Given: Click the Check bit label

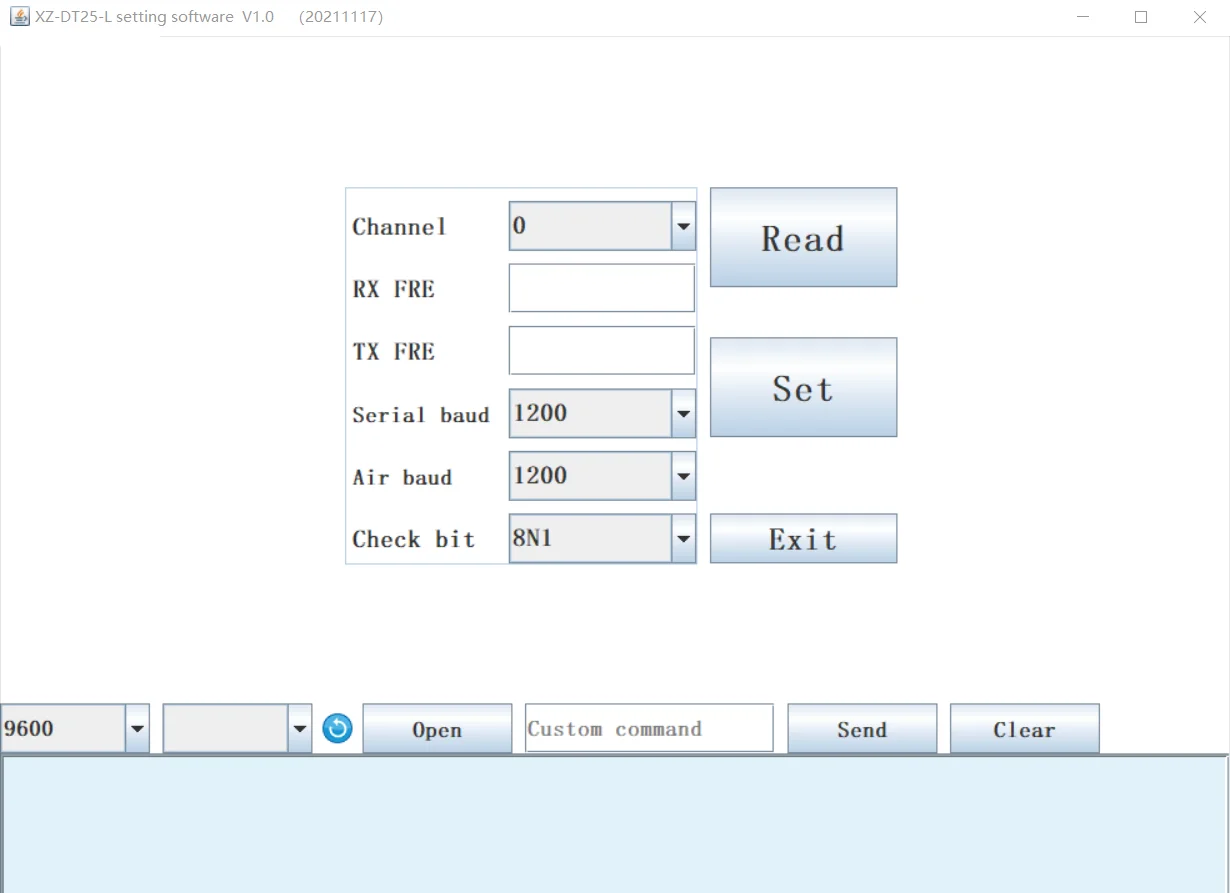Looking at the screenshot, I should pos(413,539).
